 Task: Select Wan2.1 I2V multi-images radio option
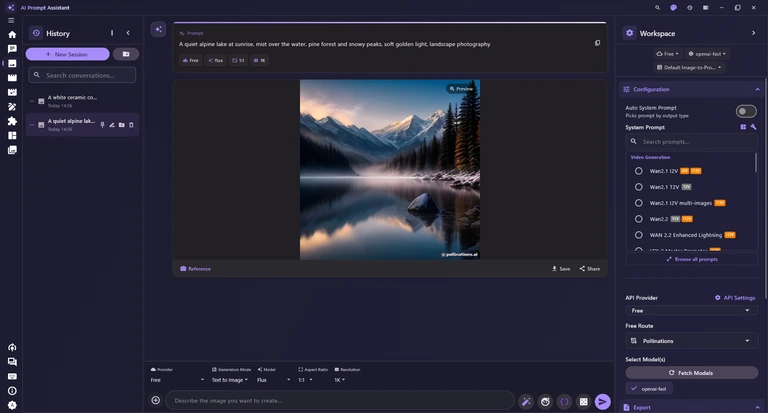point(639,203)
